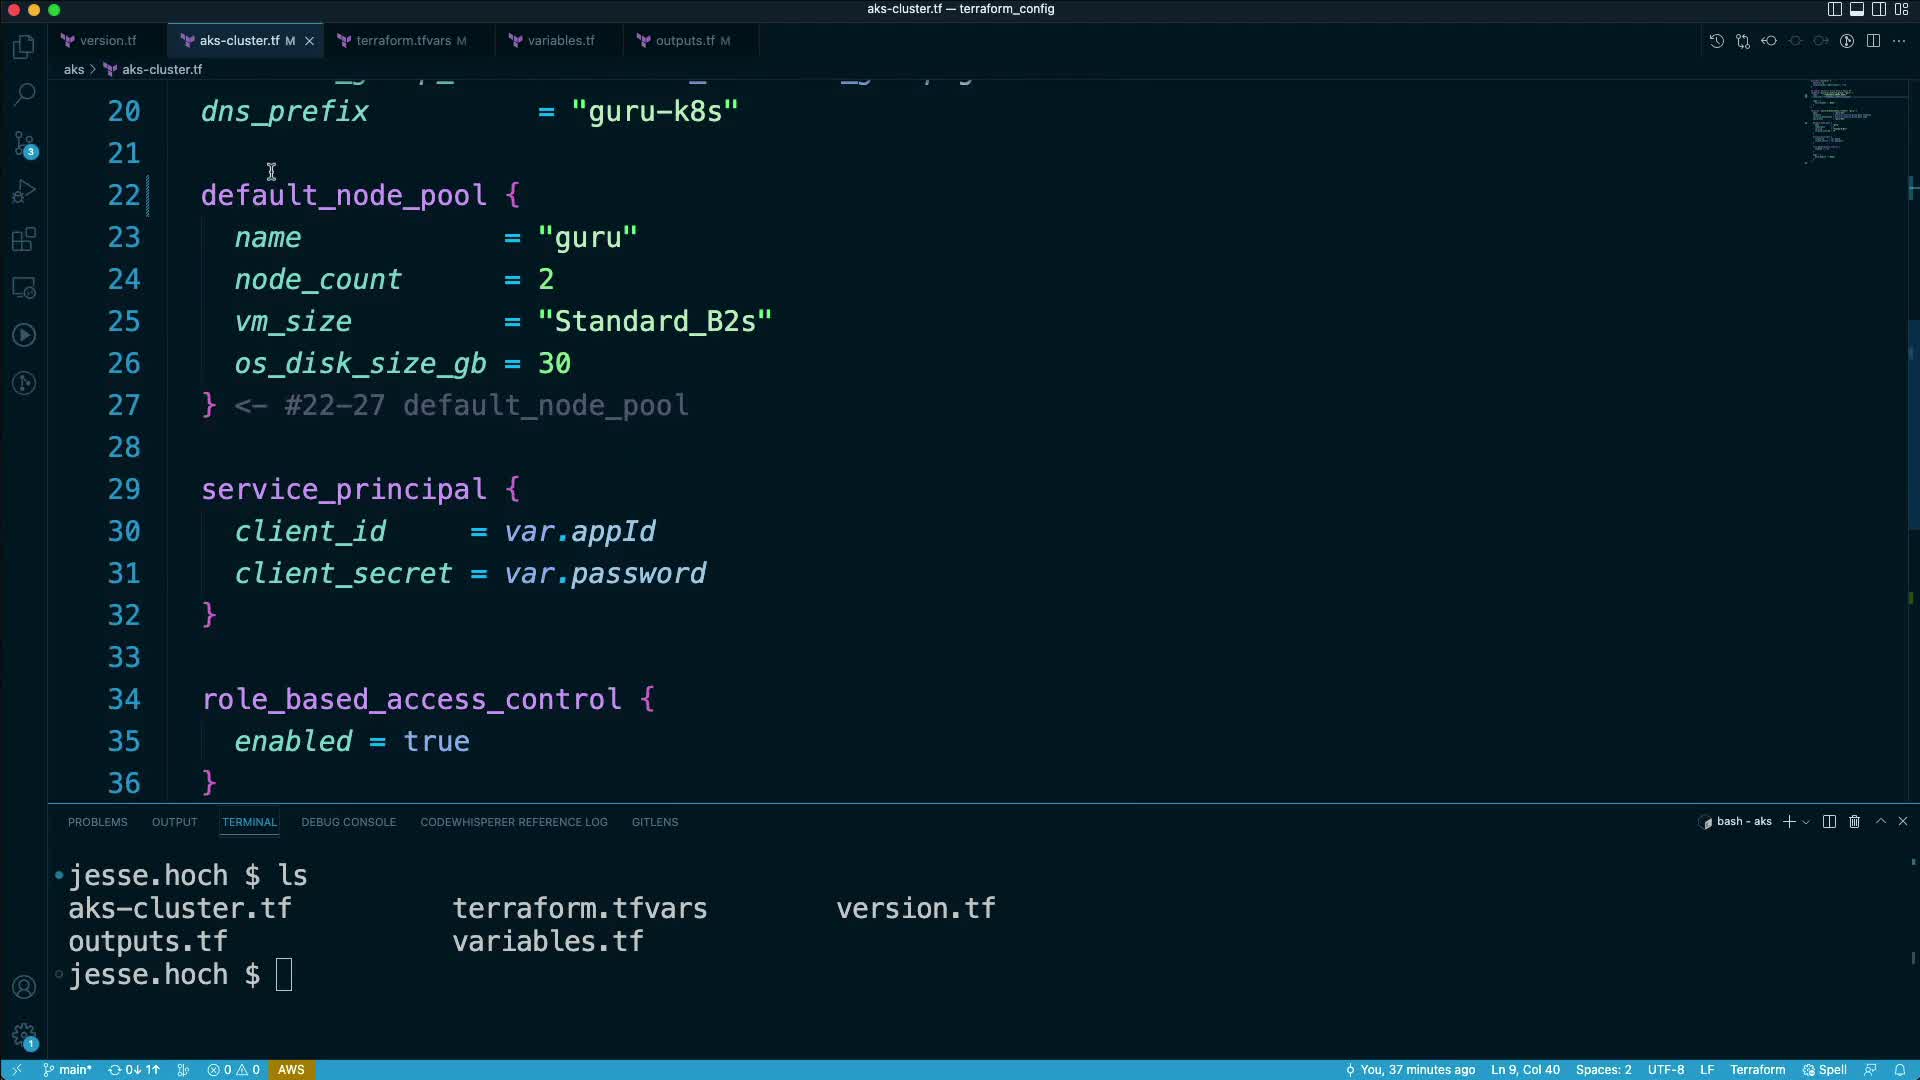Open editor More Actions ellipsis menu
The image size is (1920, 1080).
(1899, 41)
